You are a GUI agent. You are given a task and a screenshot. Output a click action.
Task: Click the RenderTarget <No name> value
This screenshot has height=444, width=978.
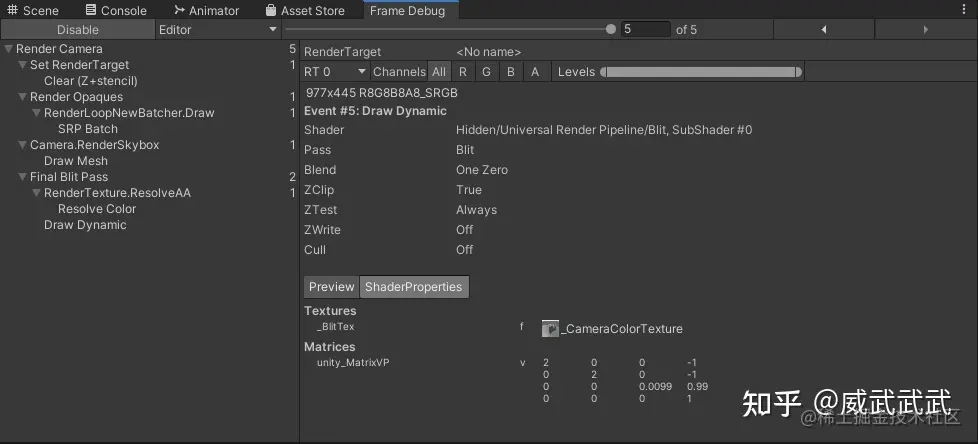click(488, 52)
